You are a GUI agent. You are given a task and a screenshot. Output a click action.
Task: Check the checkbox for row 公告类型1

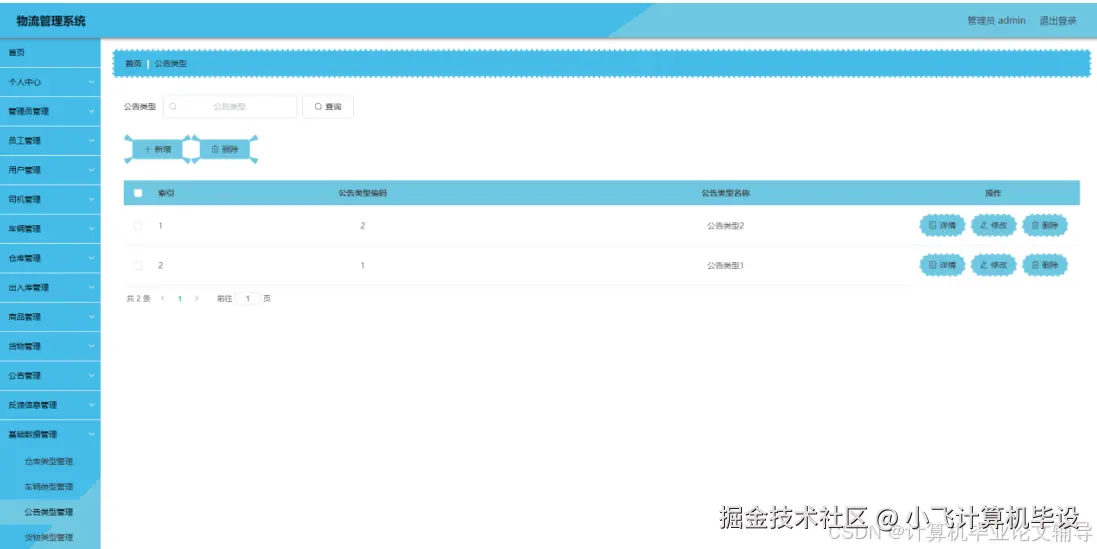click(x=138, y=266)
